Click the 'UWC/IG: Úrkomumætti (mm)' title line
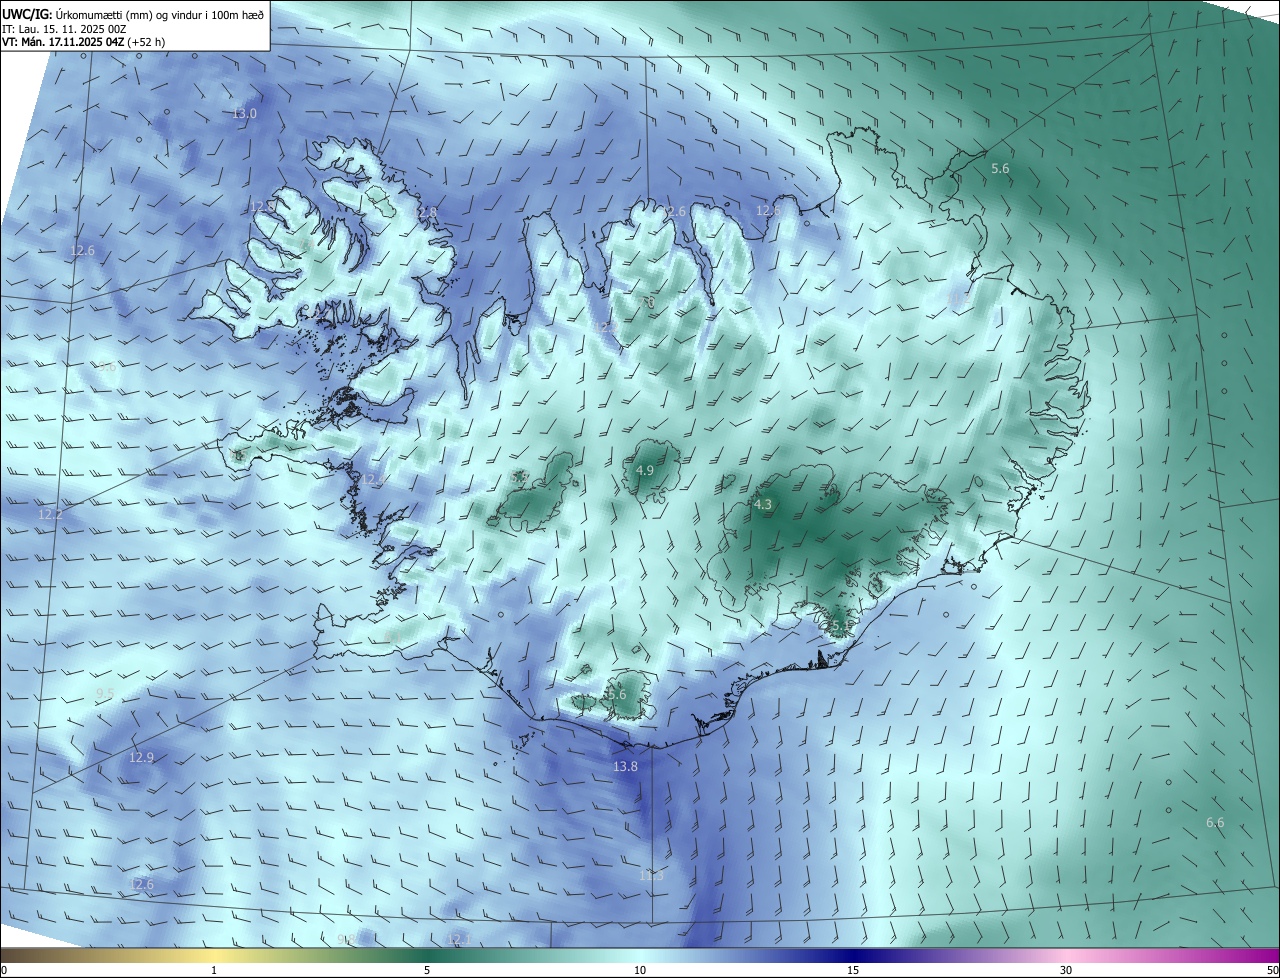The width and height of the screenshot is (1280, 978). click(133, 14)
